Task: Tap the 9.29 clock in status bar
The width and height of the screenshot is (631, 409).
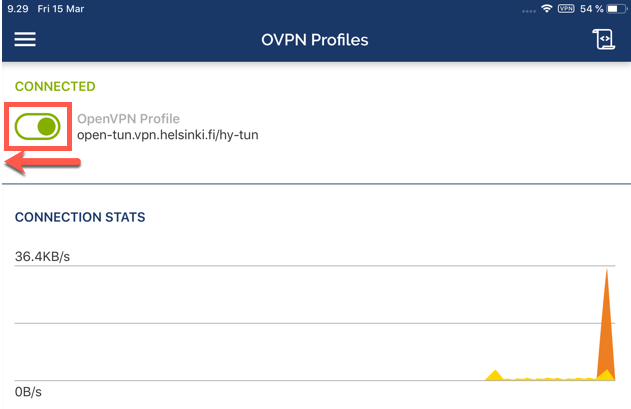Action: tap(18, 9)
